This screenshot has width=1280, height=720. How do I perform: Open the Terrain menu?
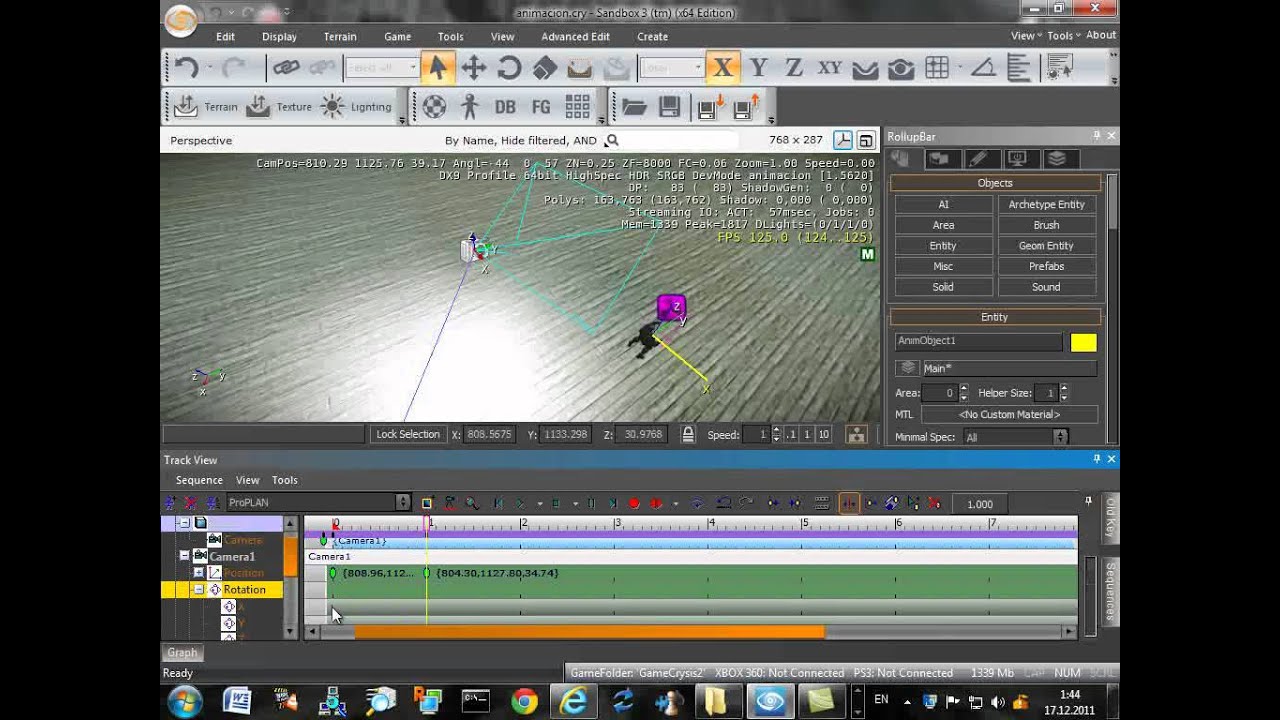(340, 36)
